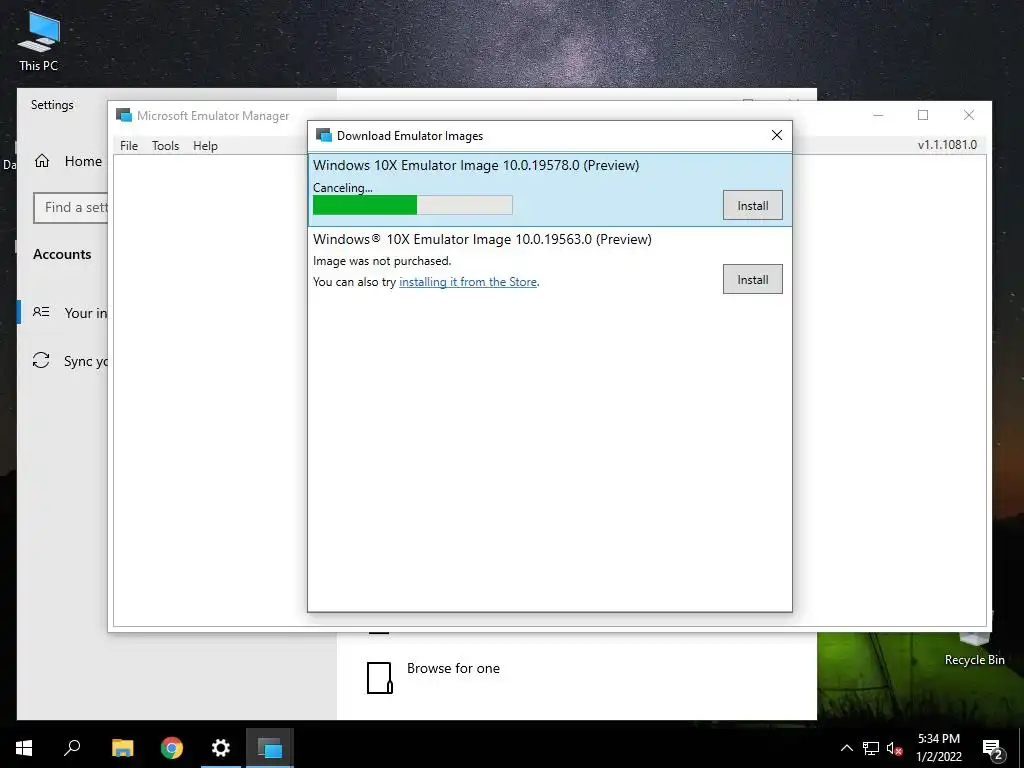1024x768 pixels.
Task: Minimize the Microsoft Emulator Manager window
Action: pos(878,115)
